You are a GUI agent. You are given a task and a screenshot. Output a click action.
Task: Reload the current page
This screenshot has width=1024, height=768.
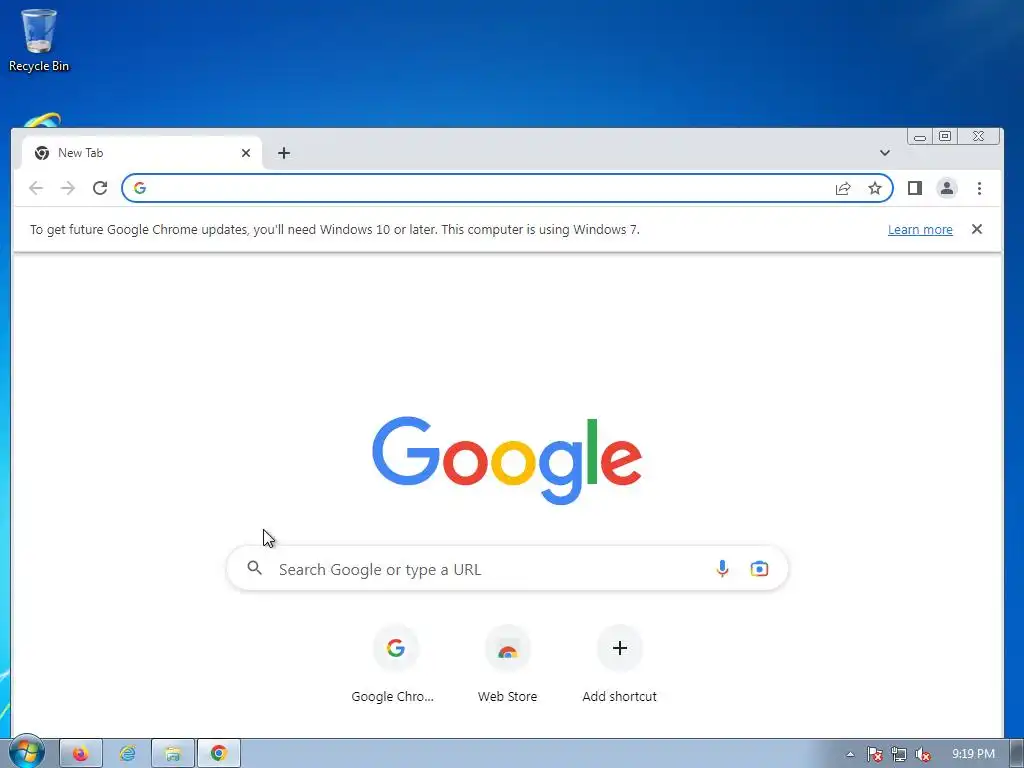[x=100, y=188]
